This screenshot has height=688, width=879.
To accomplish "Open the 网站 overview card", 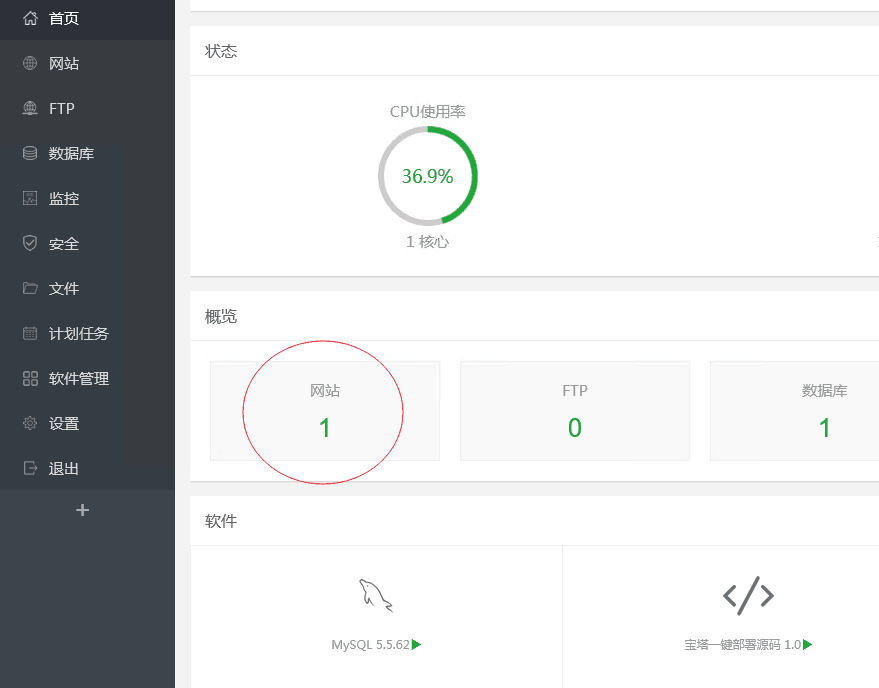I will click(325, 411).
